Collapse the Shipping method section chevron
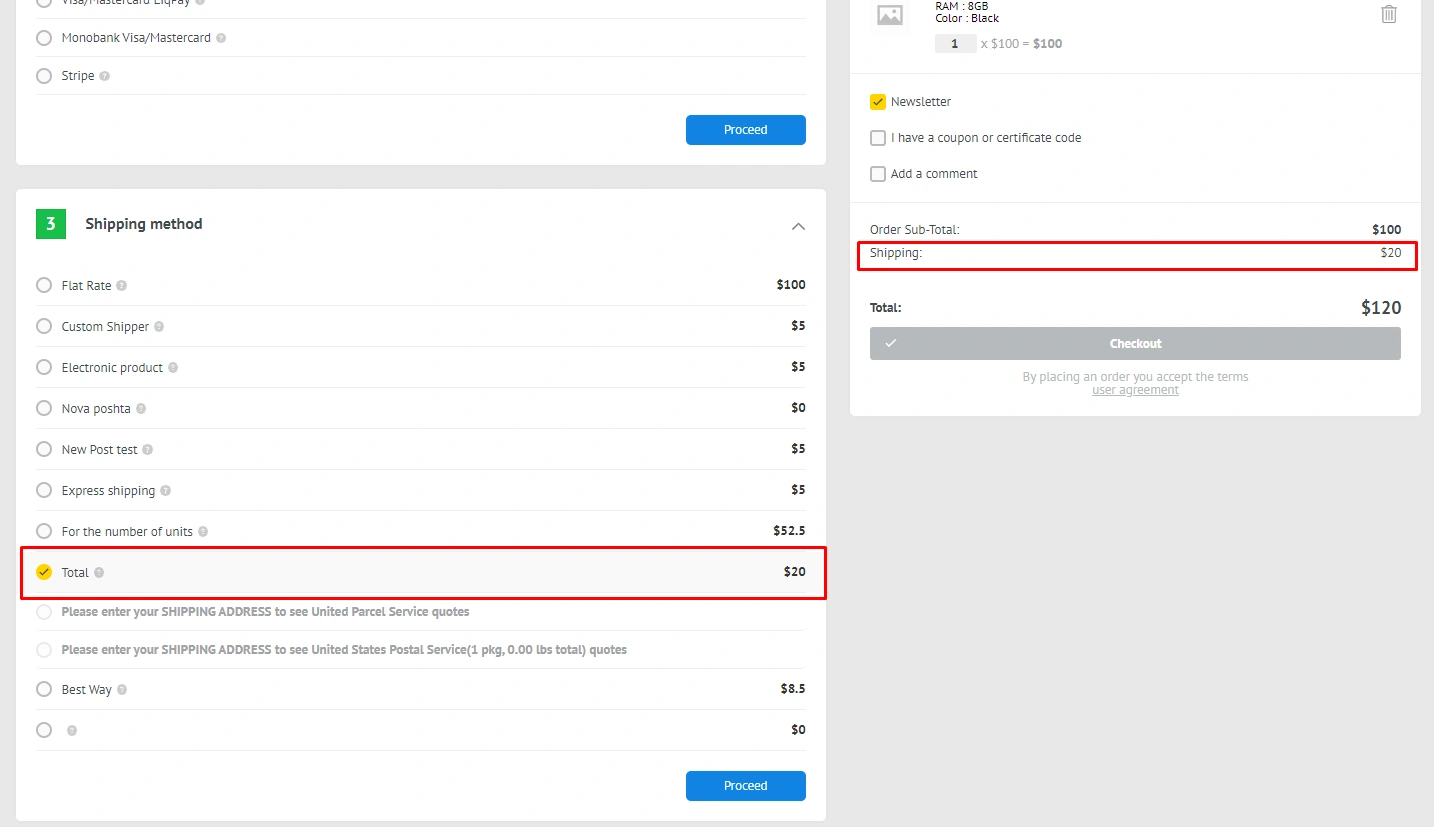 798,226
